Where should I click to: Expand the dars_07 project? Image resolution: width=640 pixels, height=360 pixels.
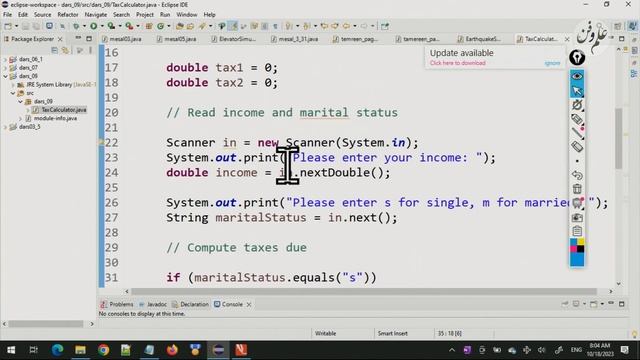pyautogui.click(x=5, y=68)
